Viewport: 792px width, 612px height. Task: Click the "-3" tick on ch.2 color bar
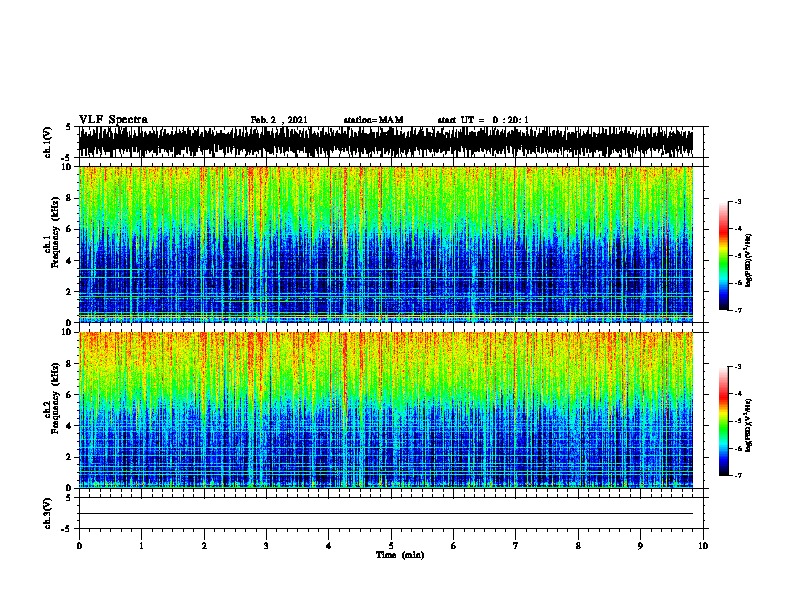tap(737, 367)
